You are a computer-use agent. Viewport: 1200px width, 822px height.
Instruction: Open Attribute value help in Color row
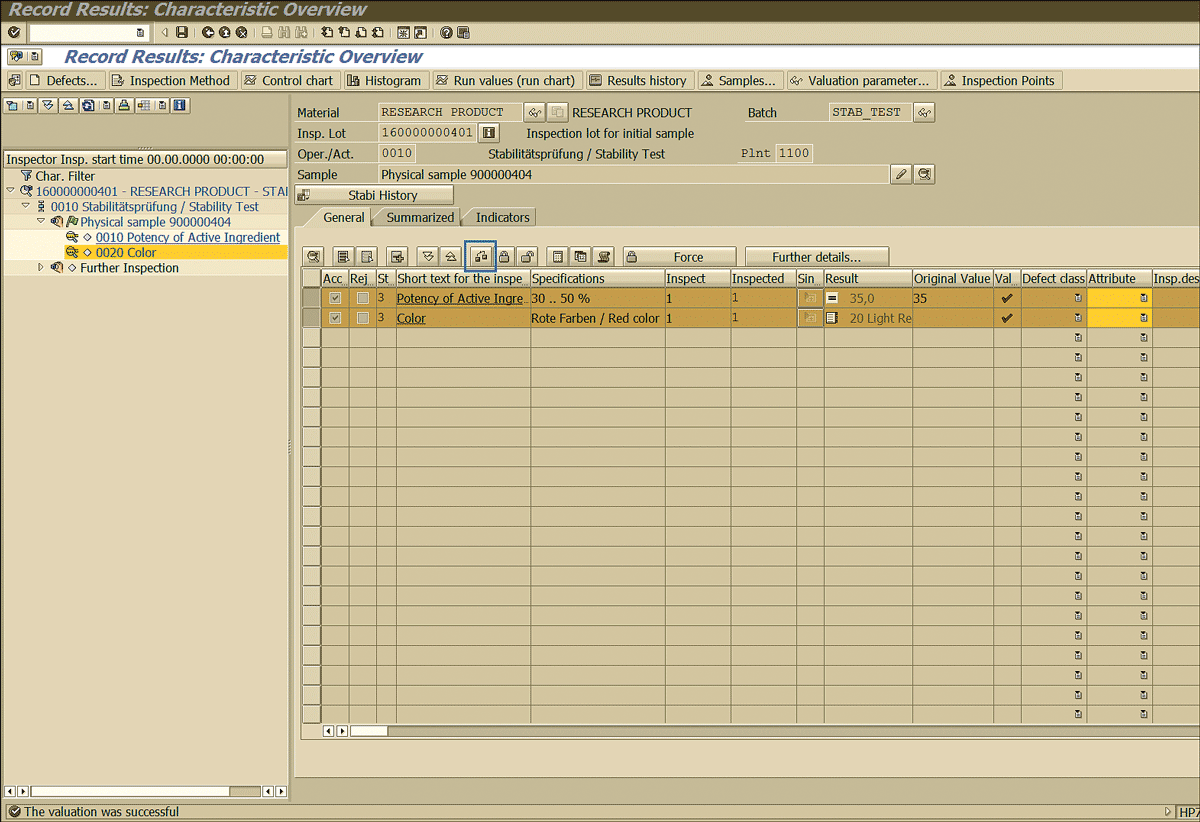tap(1143, 318)
